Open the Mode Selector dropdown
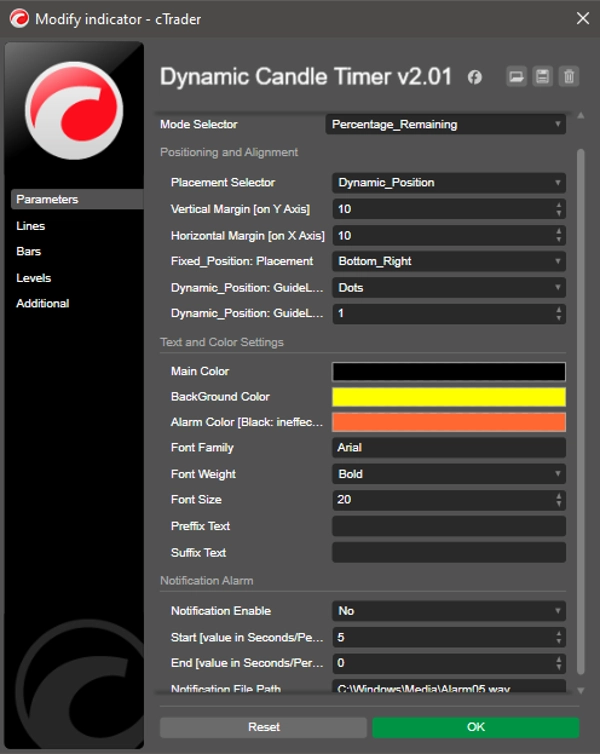Screen dimensions: 600x754 pos(446,125)
